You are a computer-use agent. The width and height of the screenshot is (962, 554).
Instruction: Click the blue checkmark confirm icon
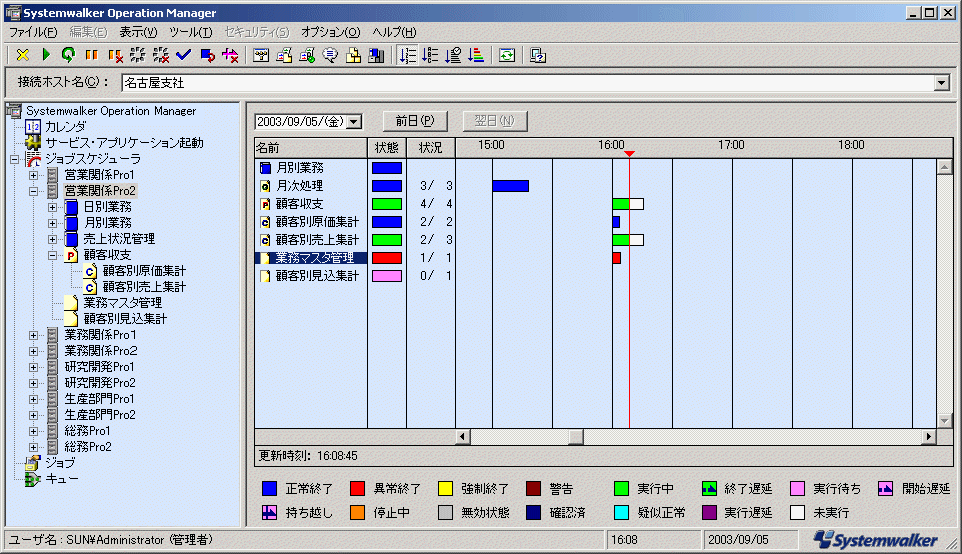[x=183, y=55]
